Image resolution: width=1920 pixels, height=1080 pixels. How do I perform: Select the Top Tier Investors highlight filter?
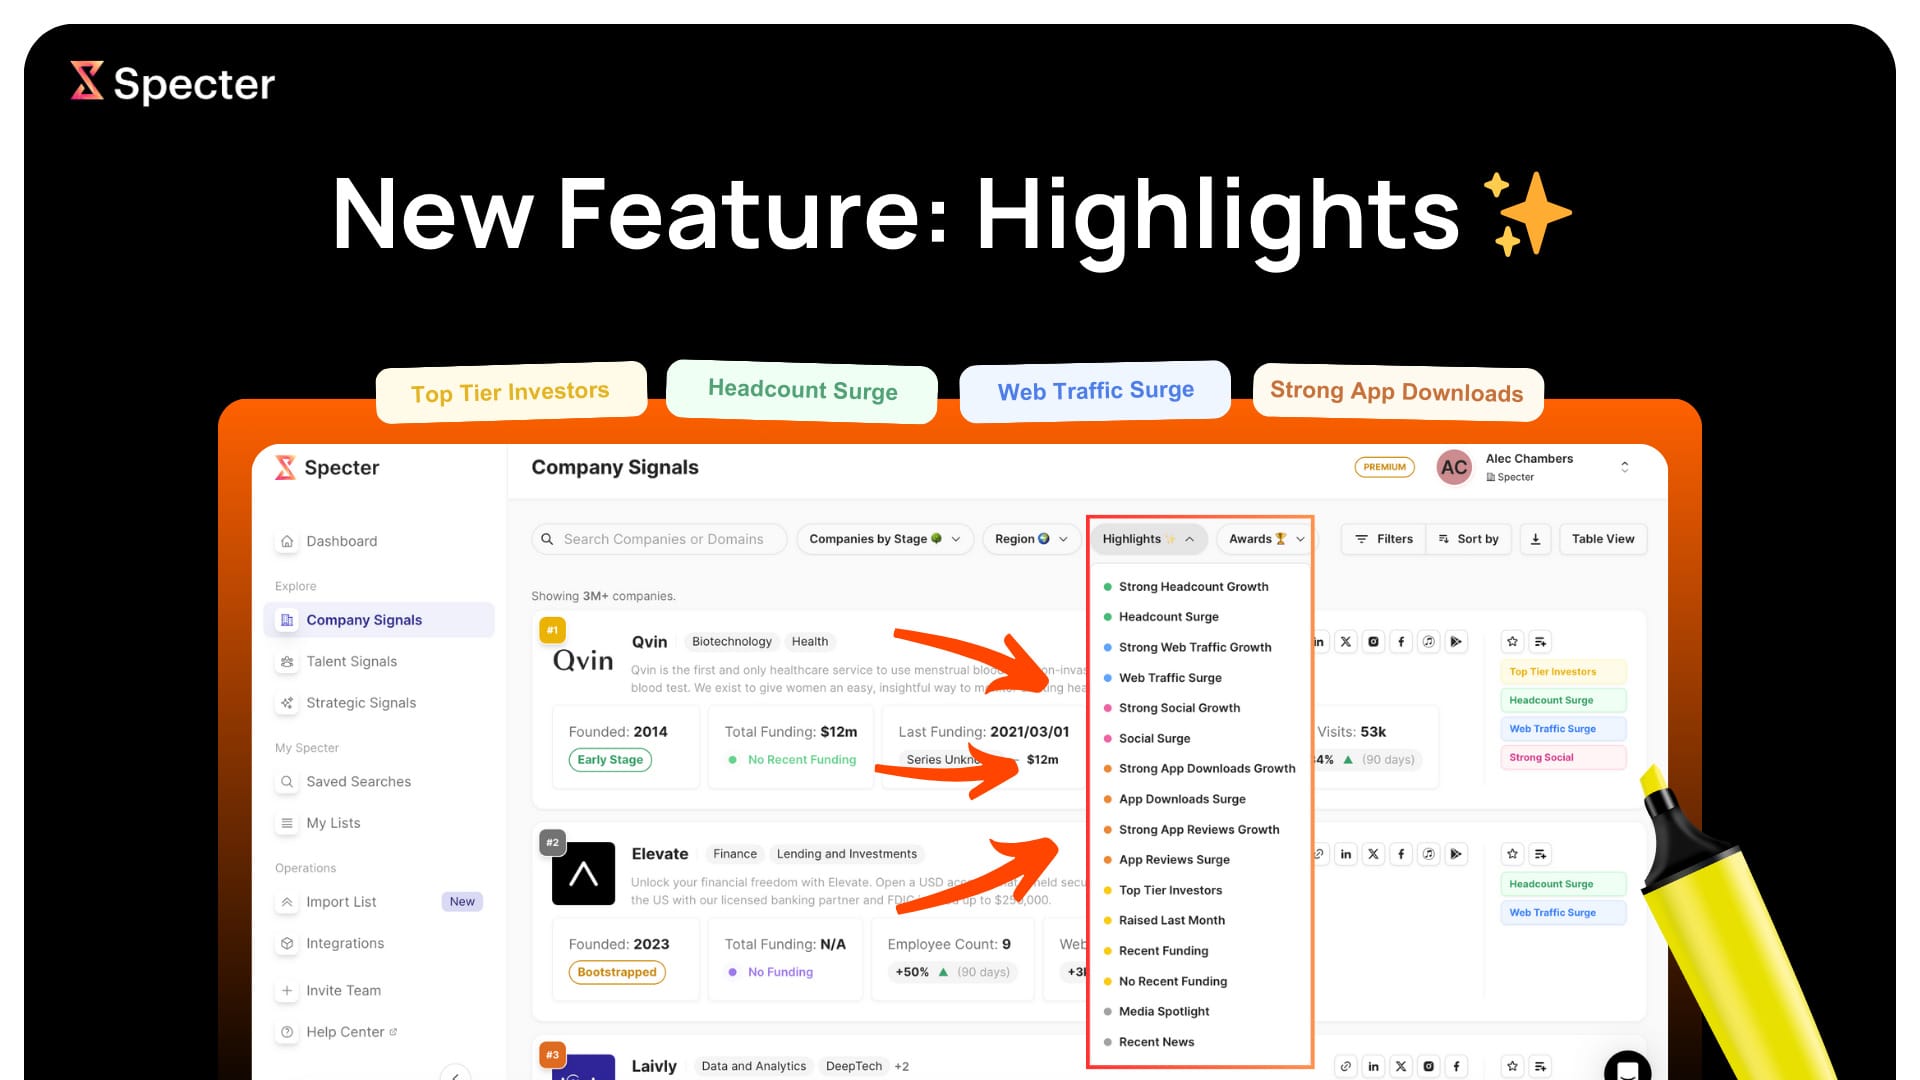[1168, 889]
